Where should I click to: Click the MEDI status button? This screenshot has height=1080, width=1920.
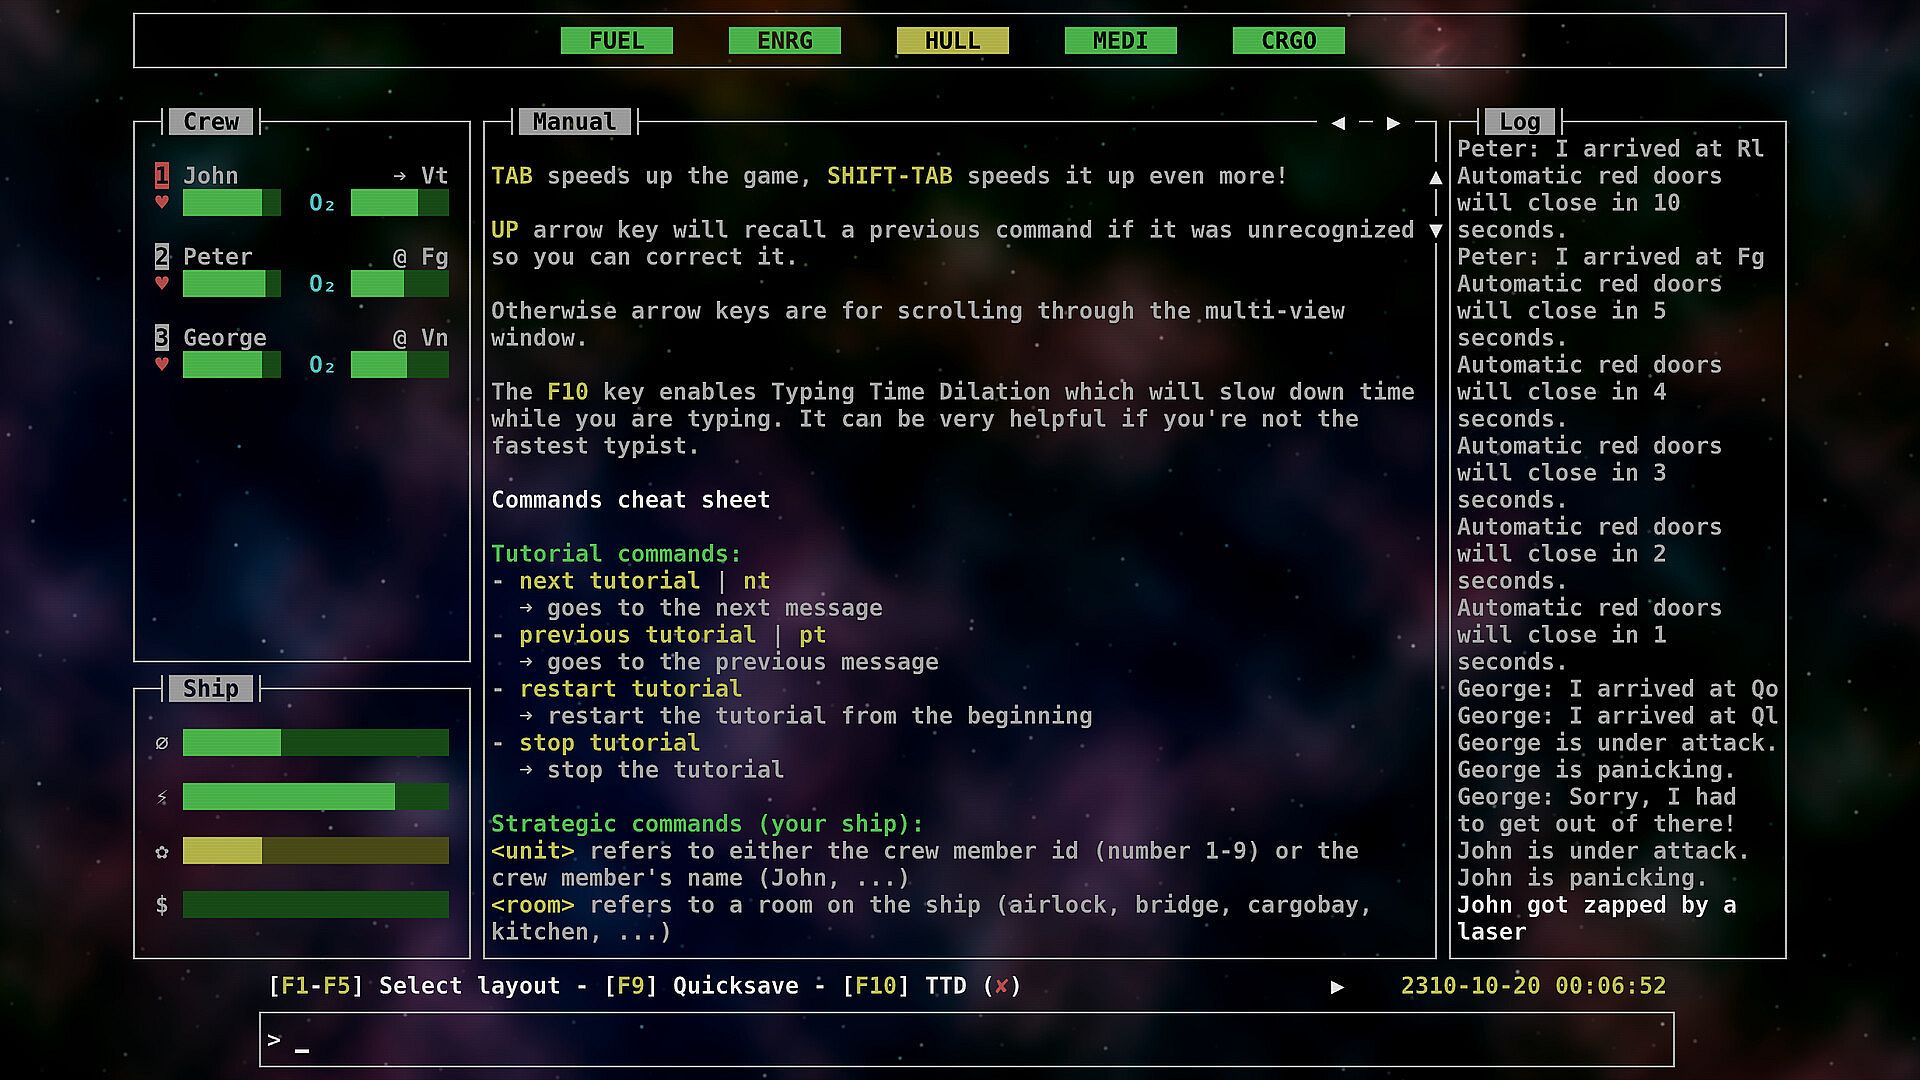pyautogui.click(x=1120, y=41)
